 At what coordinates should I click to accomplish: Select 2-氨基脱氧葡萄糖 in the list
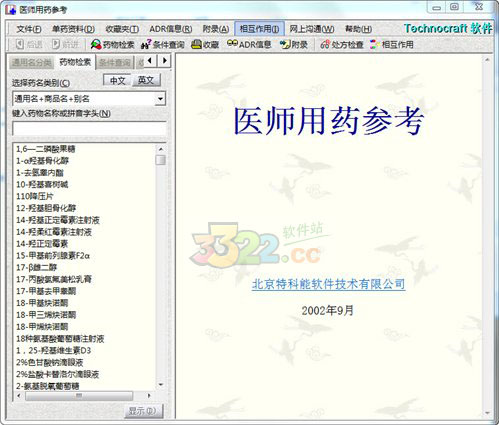[47, 386]
